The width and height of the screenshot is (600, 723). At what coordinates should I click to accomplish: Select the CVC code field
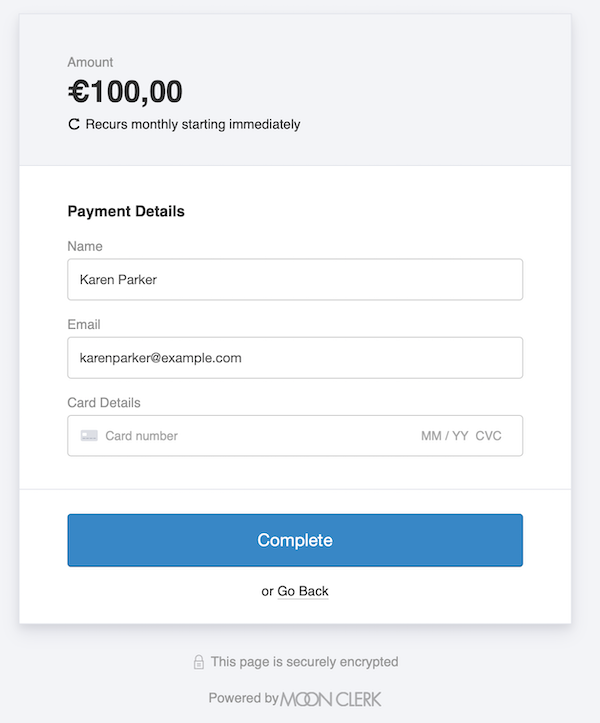489,436
